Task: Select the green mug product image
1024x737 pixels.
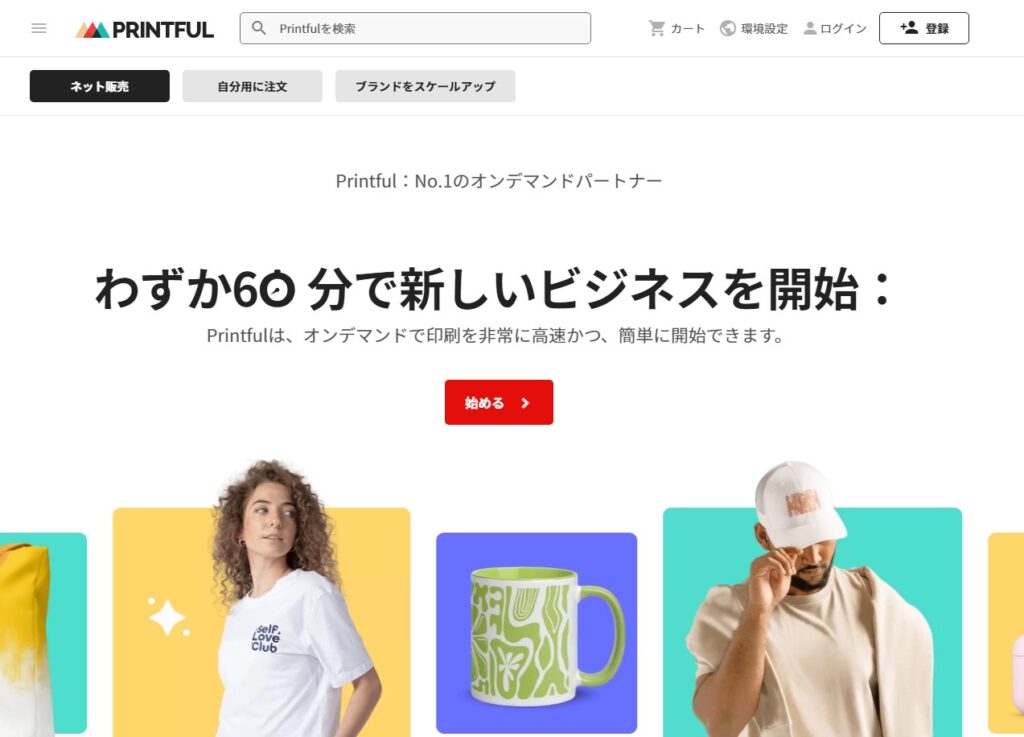Action: (537, 633)
